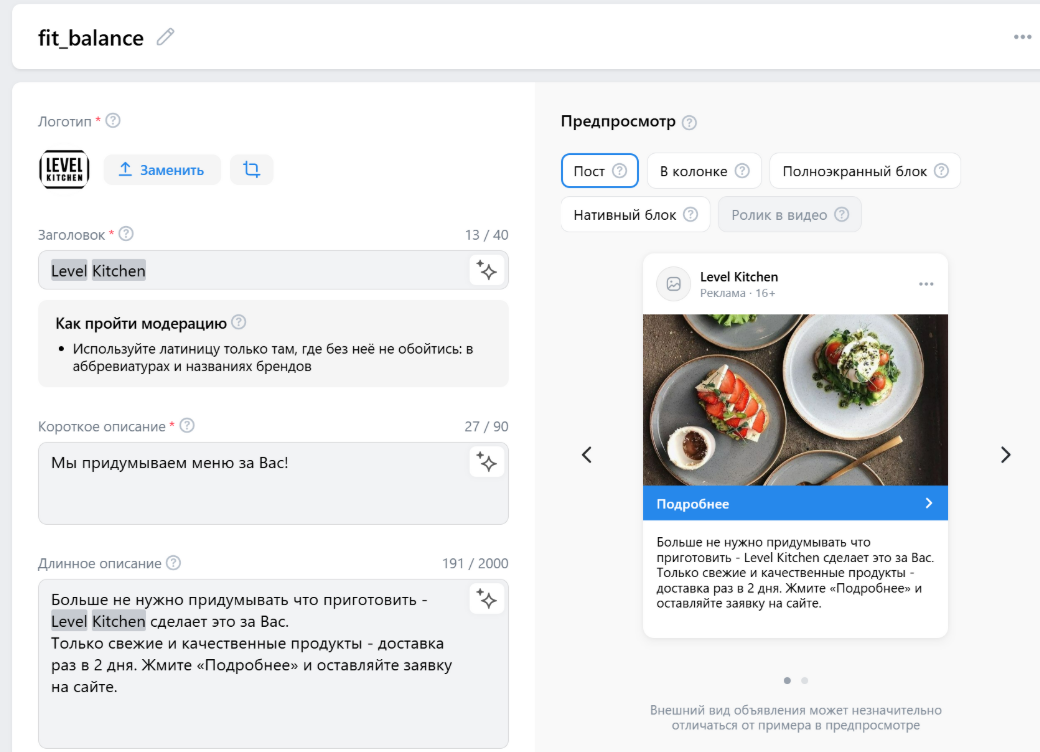
Task: Switch preview to Полноэкранный блок
Action: (865, 171)
